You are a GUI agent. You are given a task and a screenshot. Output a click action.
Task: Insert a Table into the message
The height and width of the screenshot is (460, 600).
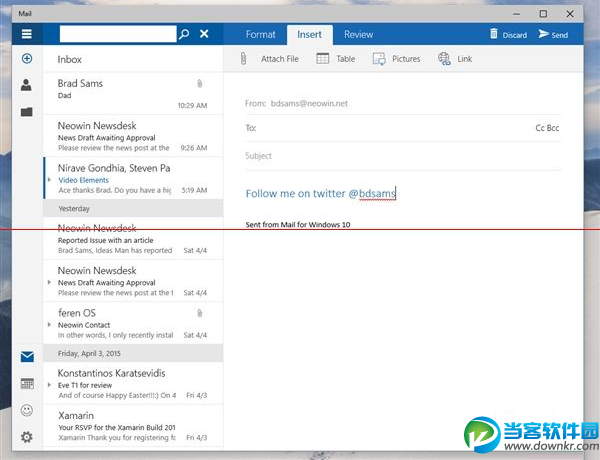pos(336,59)
